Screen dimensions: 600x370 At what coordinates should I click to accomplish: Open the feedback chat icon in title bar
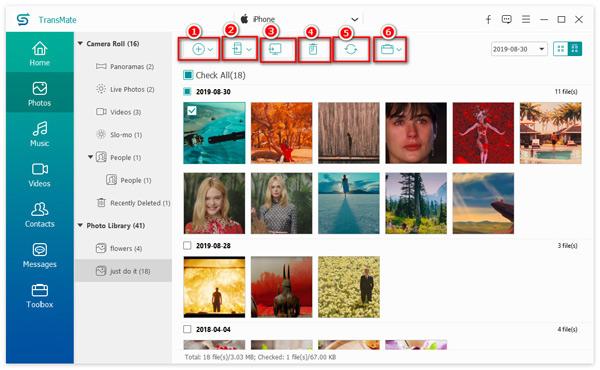(x=506, y=19)
